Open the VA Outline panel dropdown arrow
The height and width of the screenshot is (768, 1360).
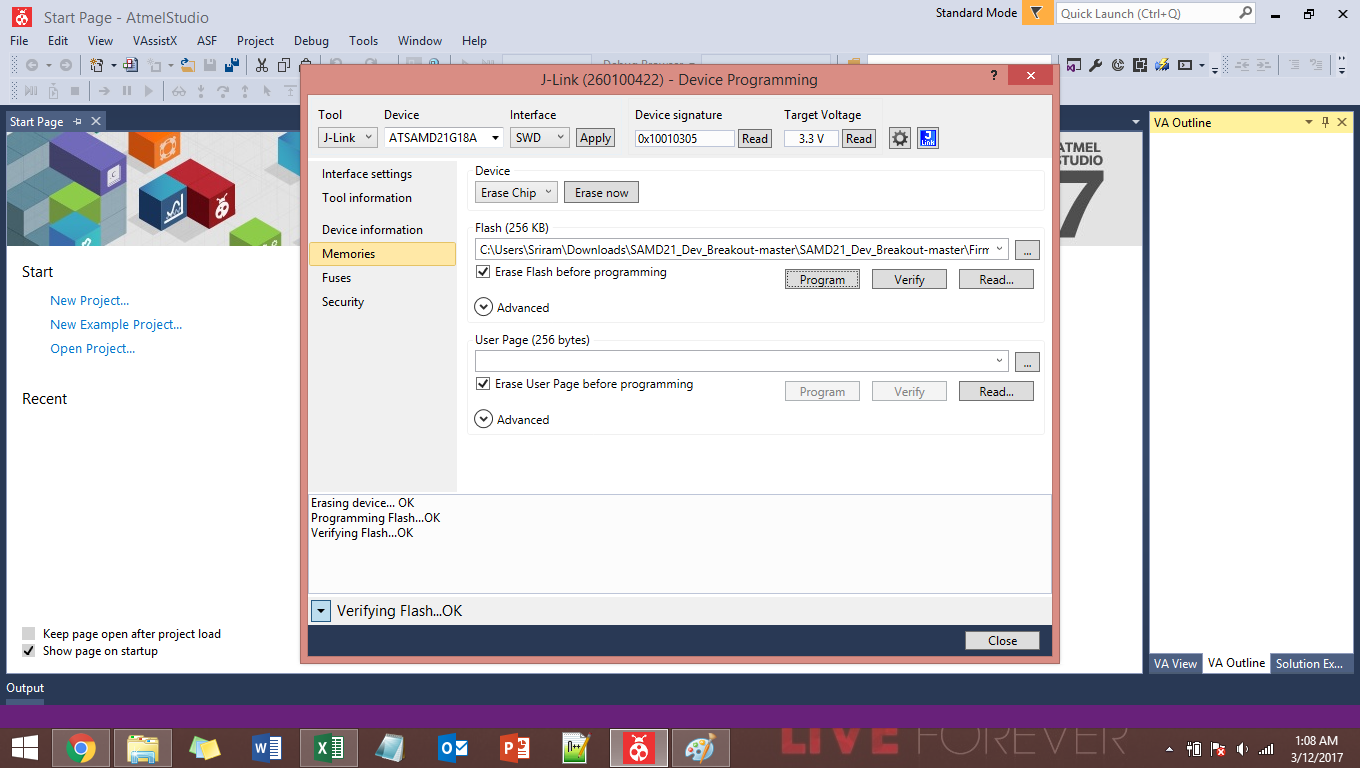pos(1308,122)
